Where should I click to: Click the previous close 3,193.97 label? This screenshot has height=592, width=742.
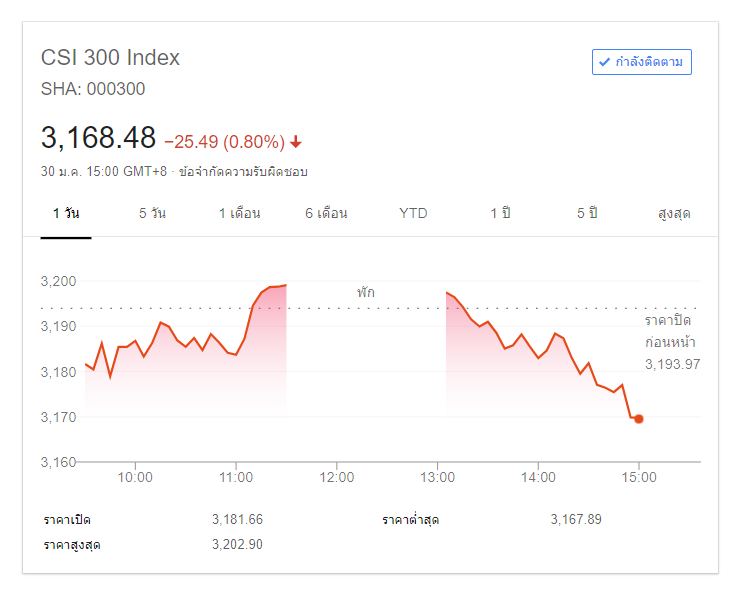672,364
